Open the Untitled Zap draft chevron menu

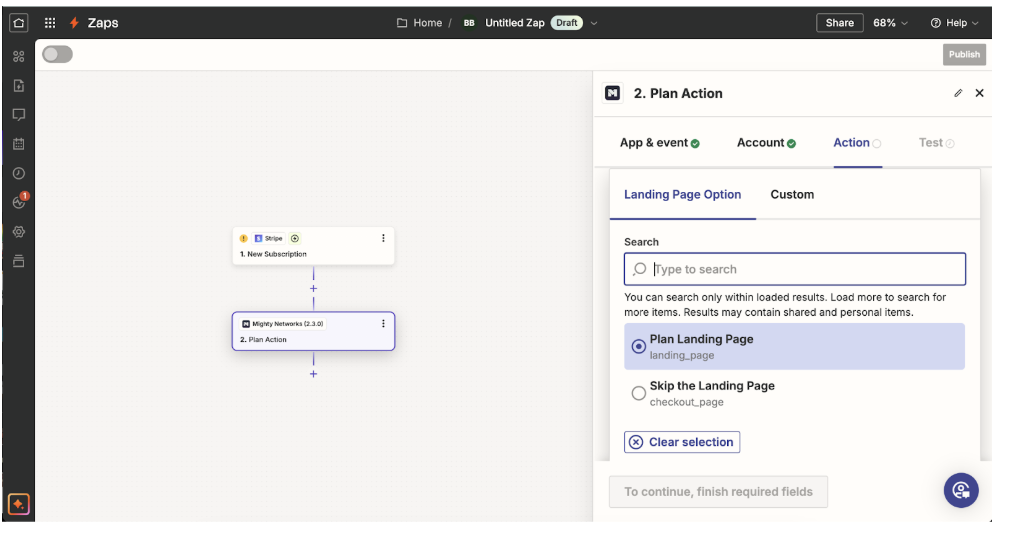point(594,23)
